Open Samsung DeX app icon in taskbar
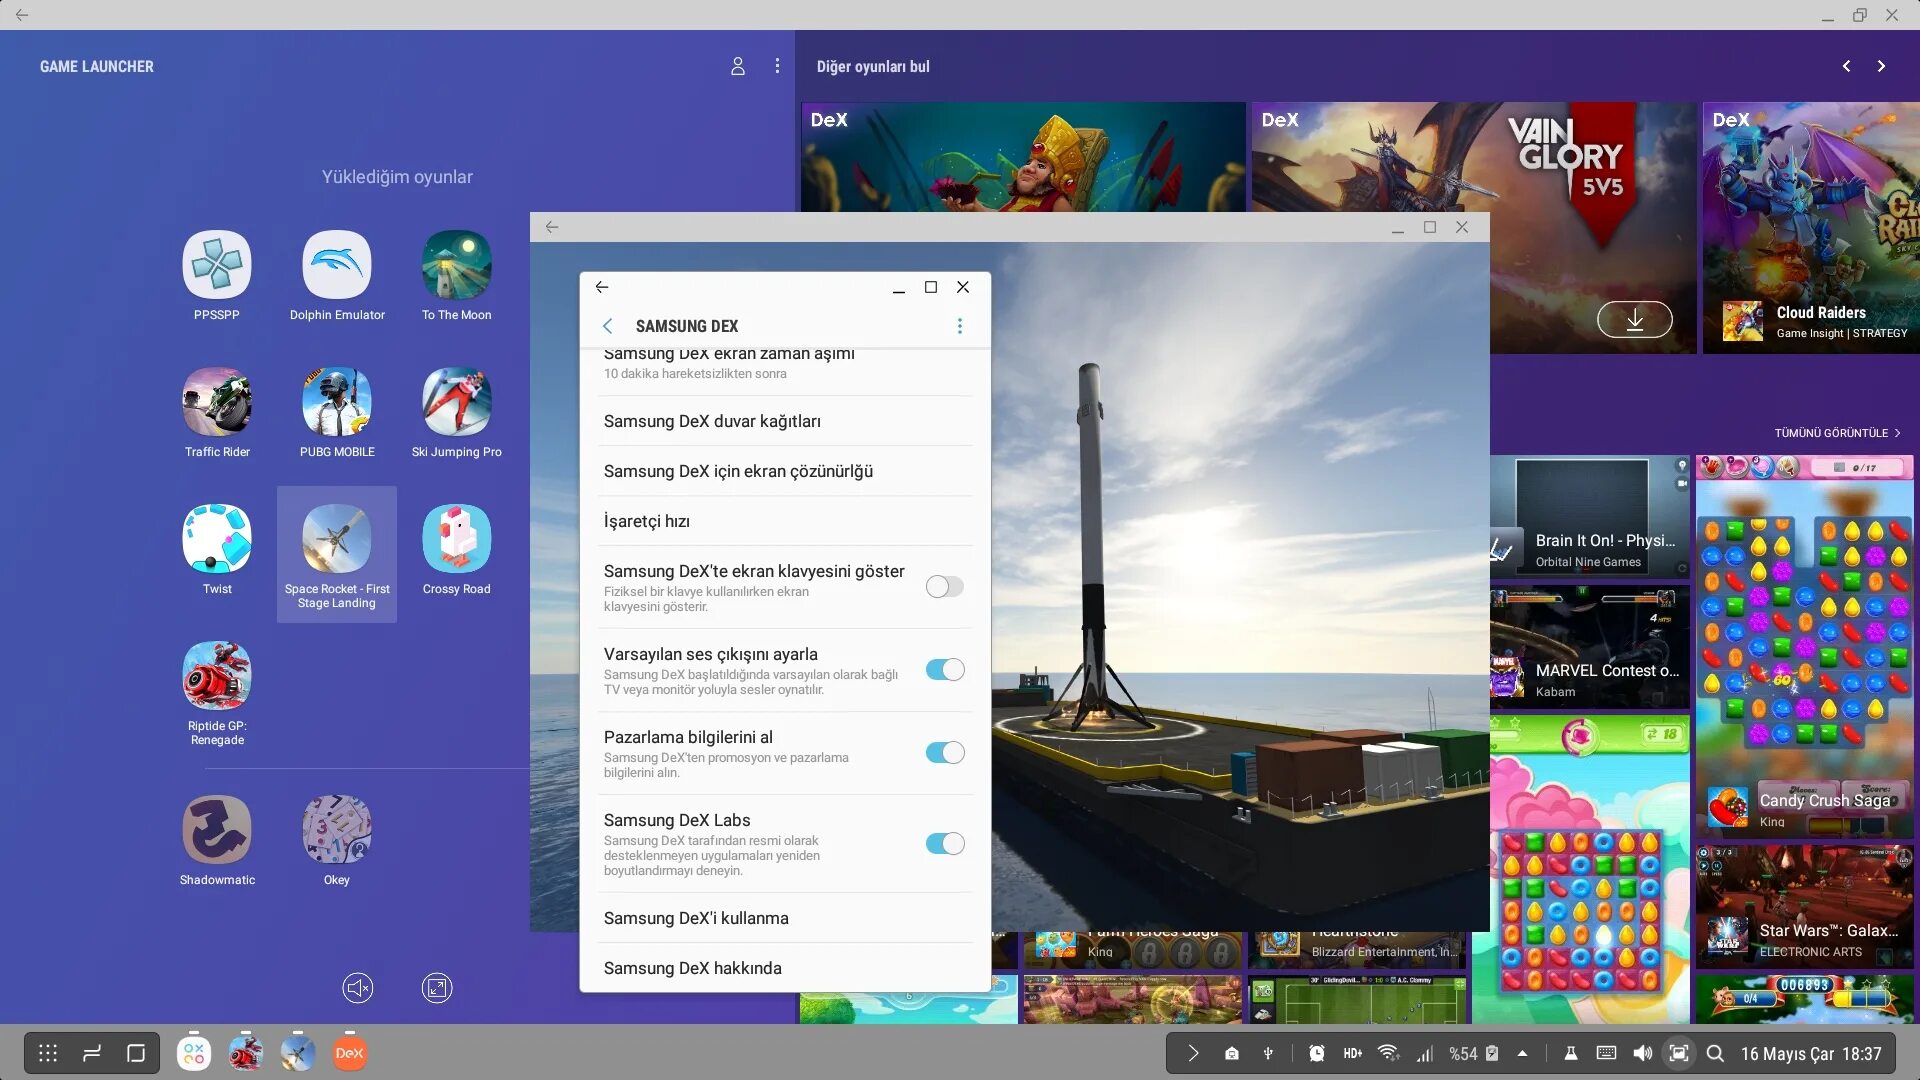The width and height of the screenshot is (1920, 1080). click(348, 1052)
